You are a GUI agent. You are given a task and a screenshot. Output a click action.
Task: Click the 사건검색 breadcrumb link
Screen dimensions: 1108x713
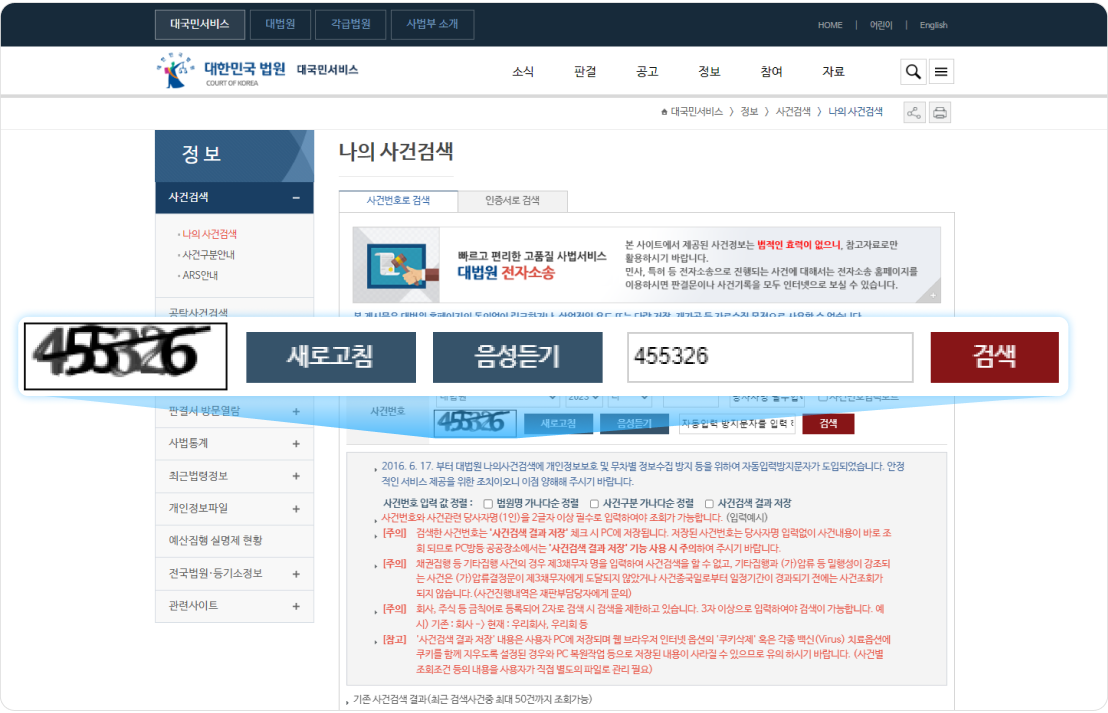(x=794, y=112)
